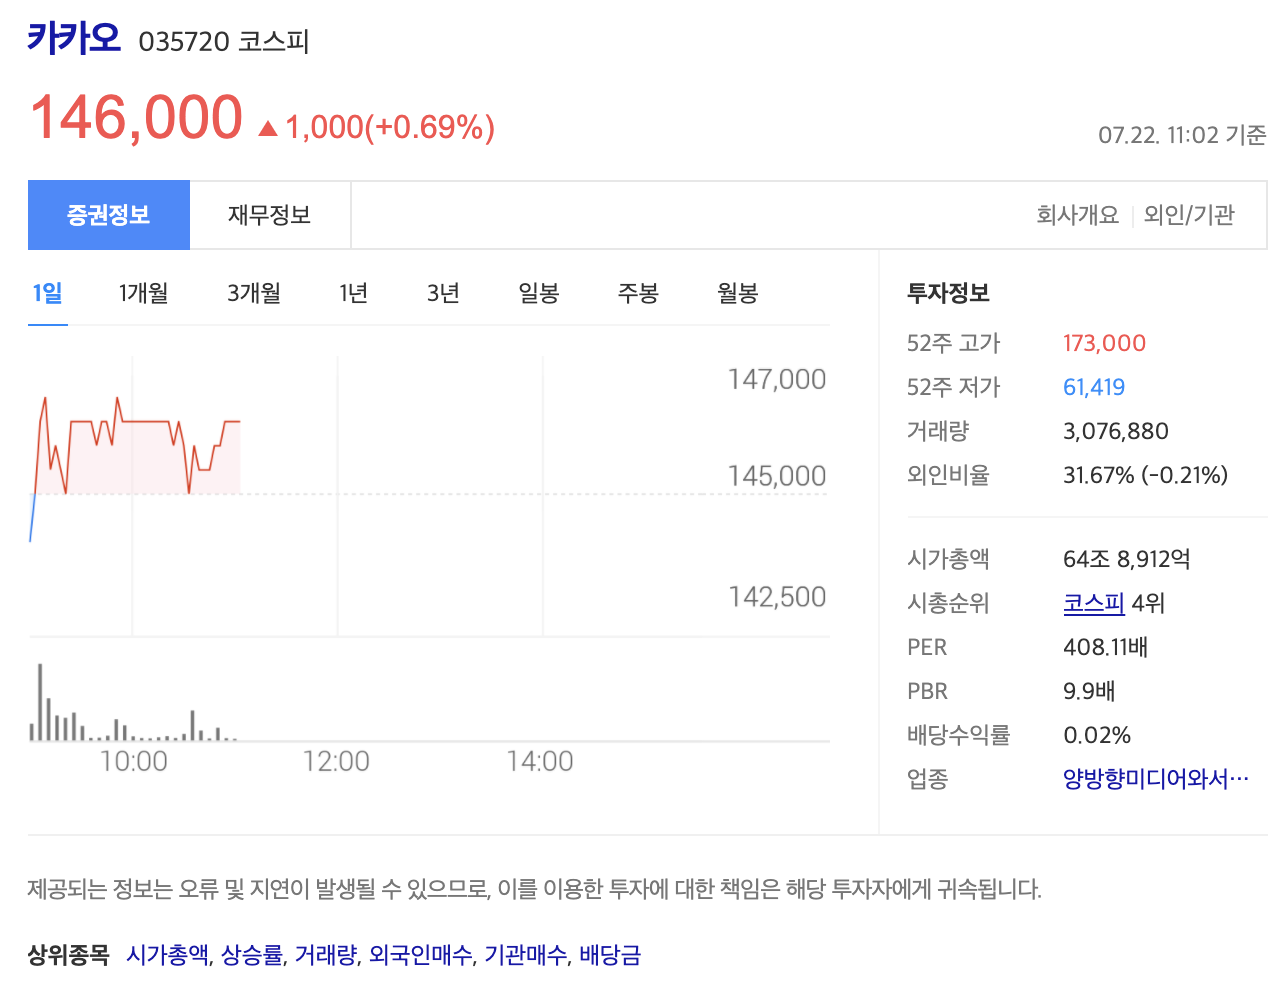Screen dimensions: 1284x998
Task: Click the price change 1,000(+0.69%)
Action: pos(390,127)
